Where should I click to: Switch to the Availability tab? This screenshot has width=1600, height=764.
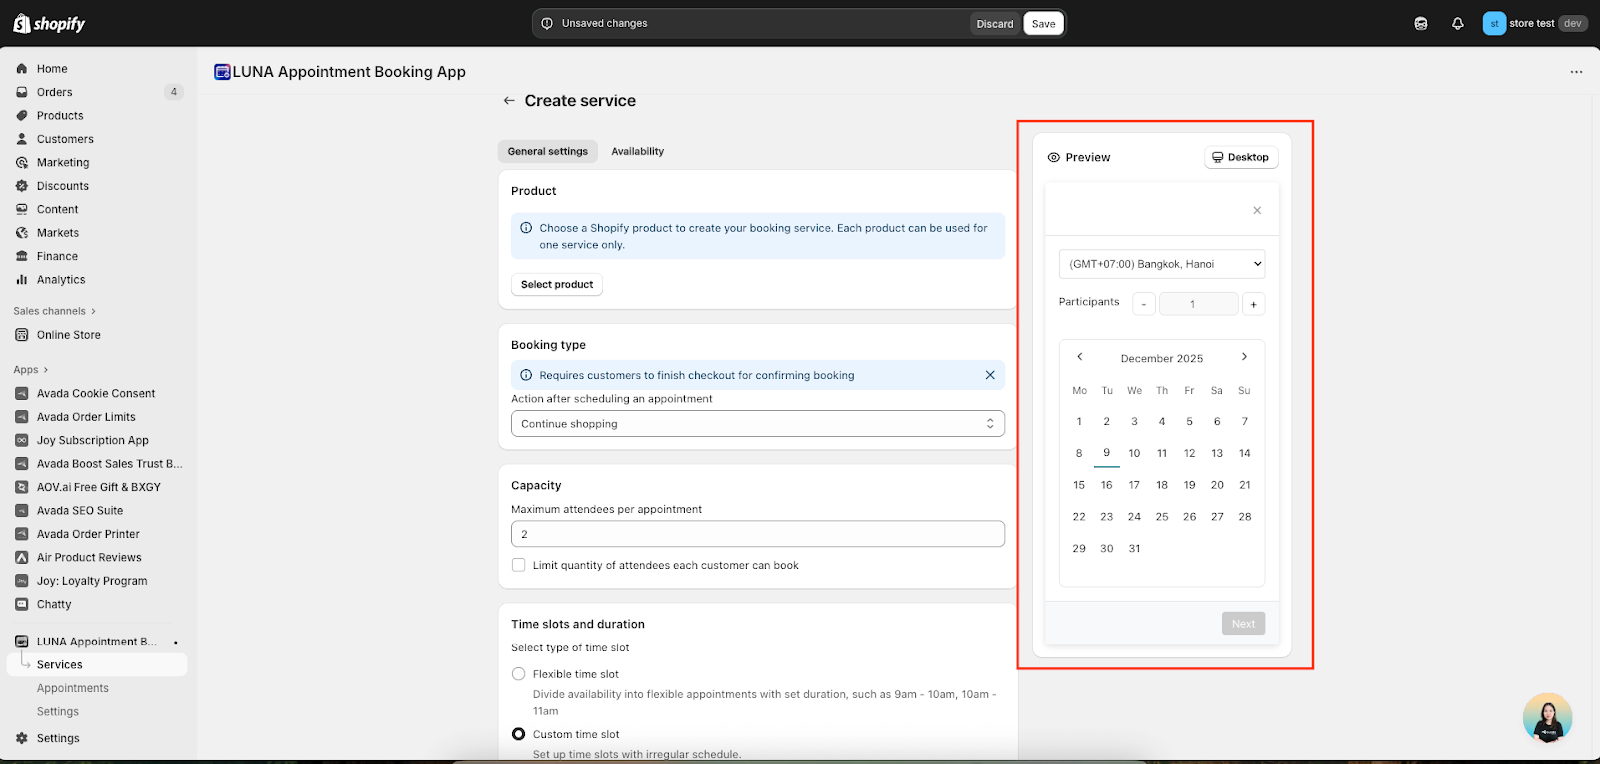tap(637, 152)
